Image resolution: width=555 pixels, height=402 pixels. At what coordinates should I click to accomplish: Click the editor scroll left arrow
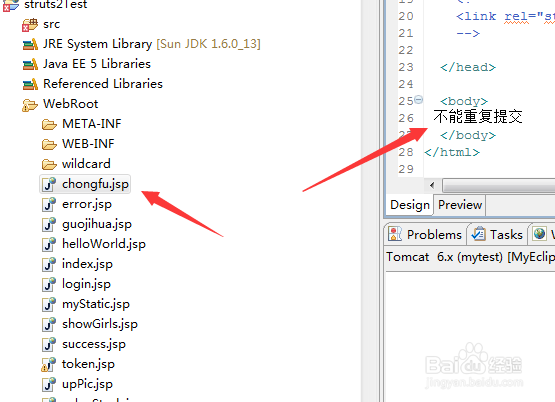[x=432, y=185]
